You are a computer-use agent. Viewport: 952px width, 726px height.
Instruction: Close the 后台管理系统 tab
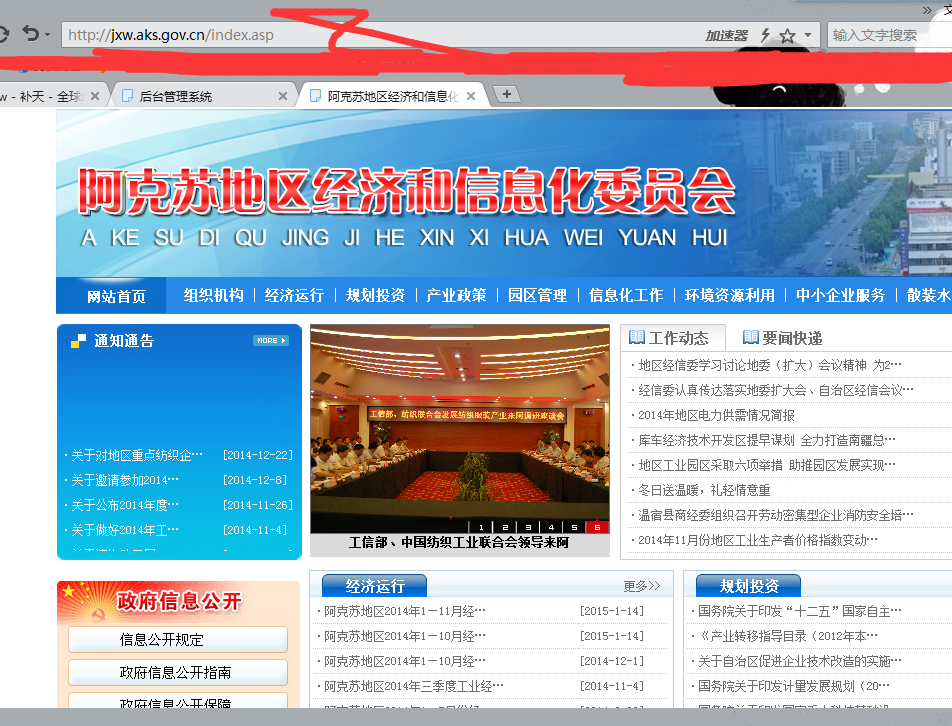pyautogui.click(x=282, y=96)
